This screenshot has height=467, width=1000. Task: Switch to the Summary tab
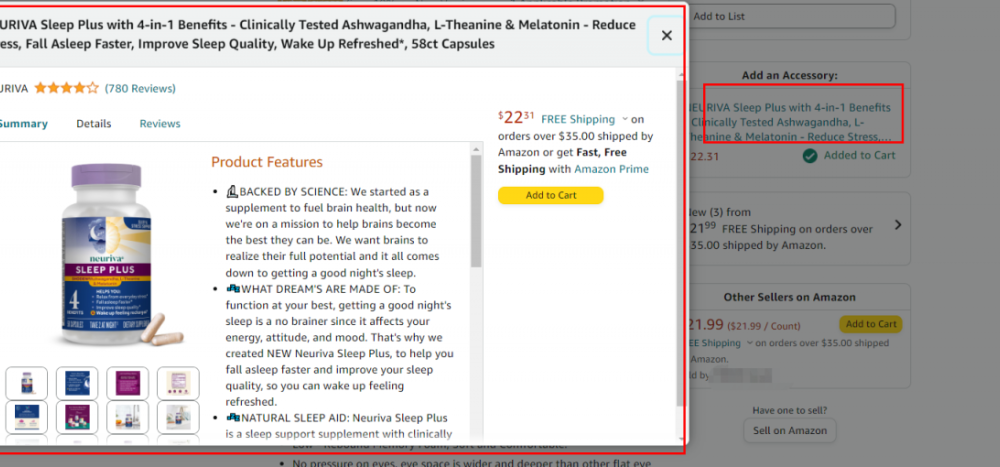(23, 124)
